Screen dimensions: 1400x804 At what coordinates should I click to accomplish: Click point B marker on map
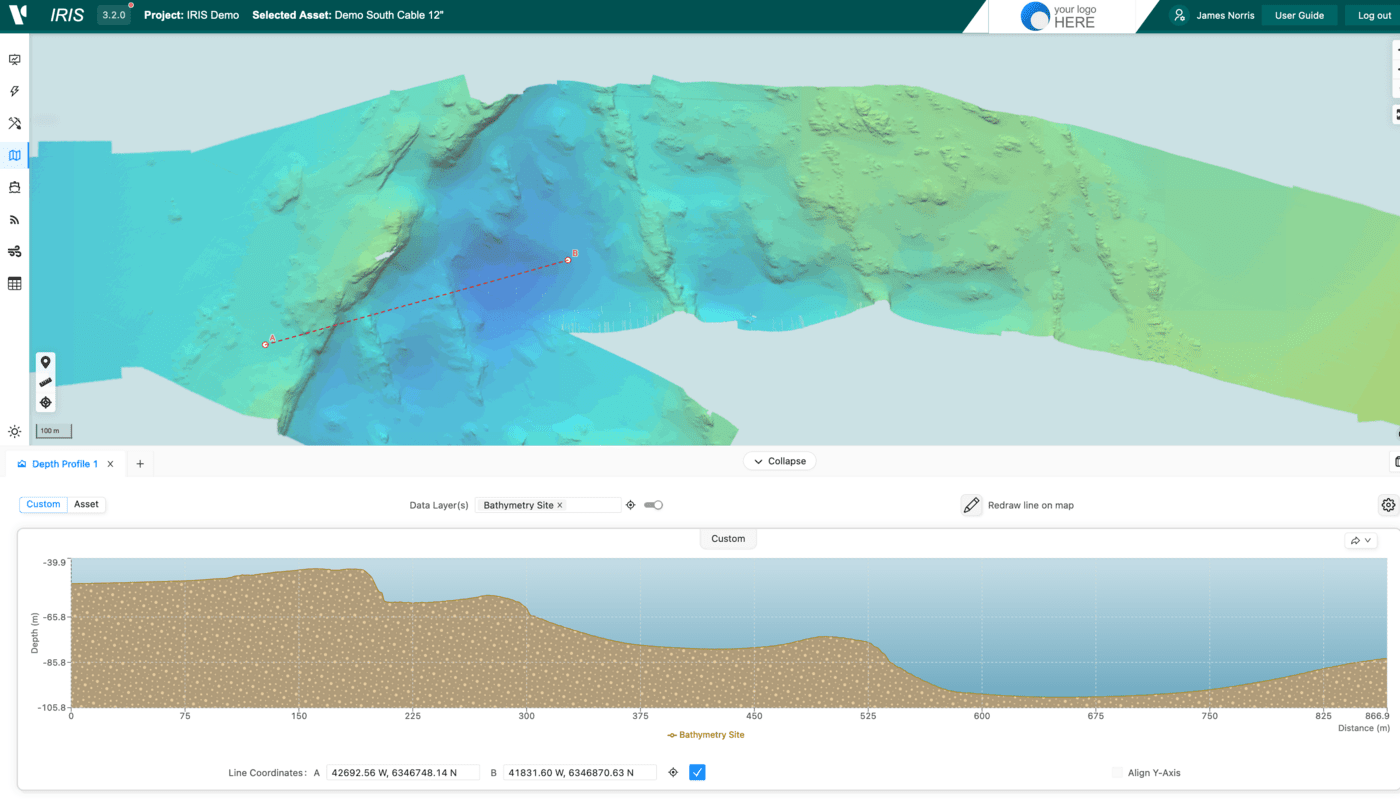568,260
